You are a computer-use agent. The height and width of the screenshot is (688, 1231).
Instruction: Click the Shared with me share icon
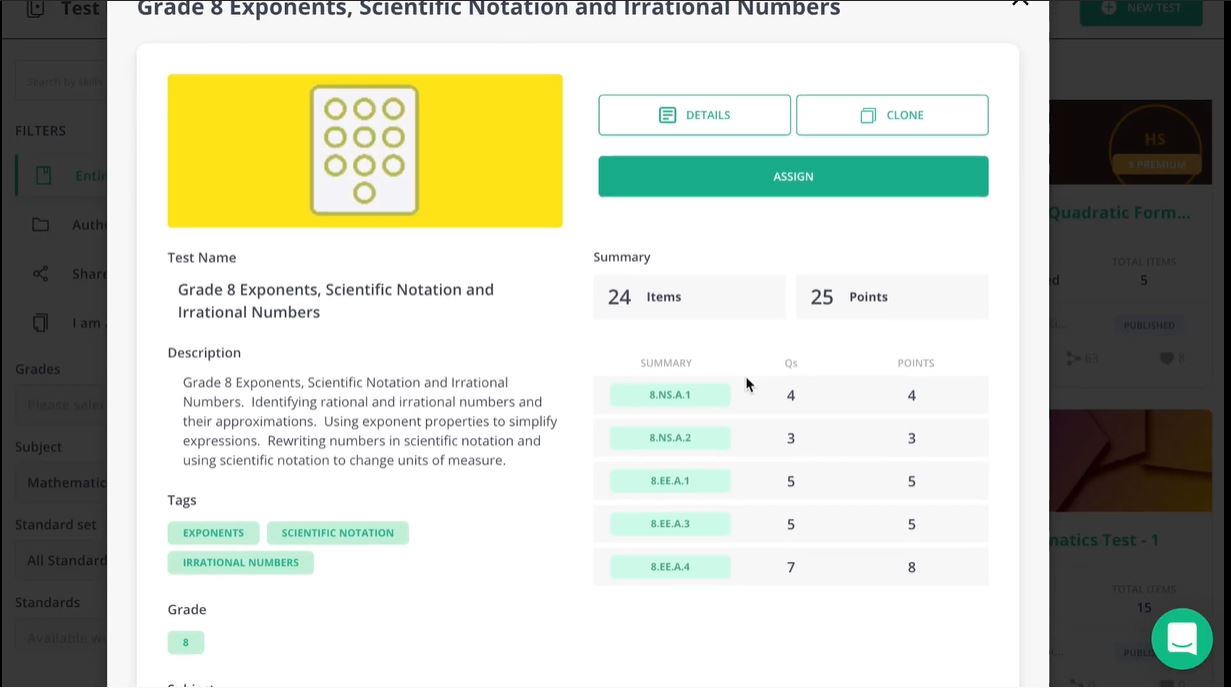coord(40,274)
